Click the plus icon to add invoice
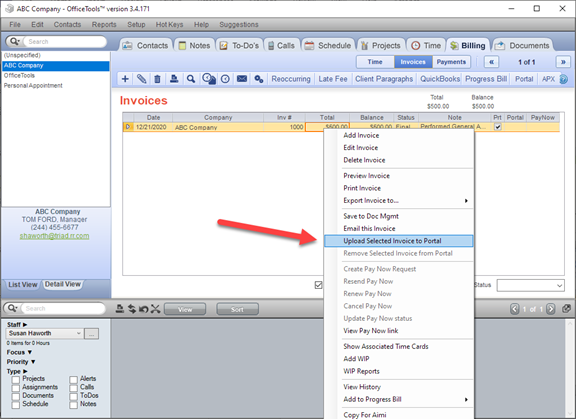This screenshot has height=419, width=576. point(125,79)
